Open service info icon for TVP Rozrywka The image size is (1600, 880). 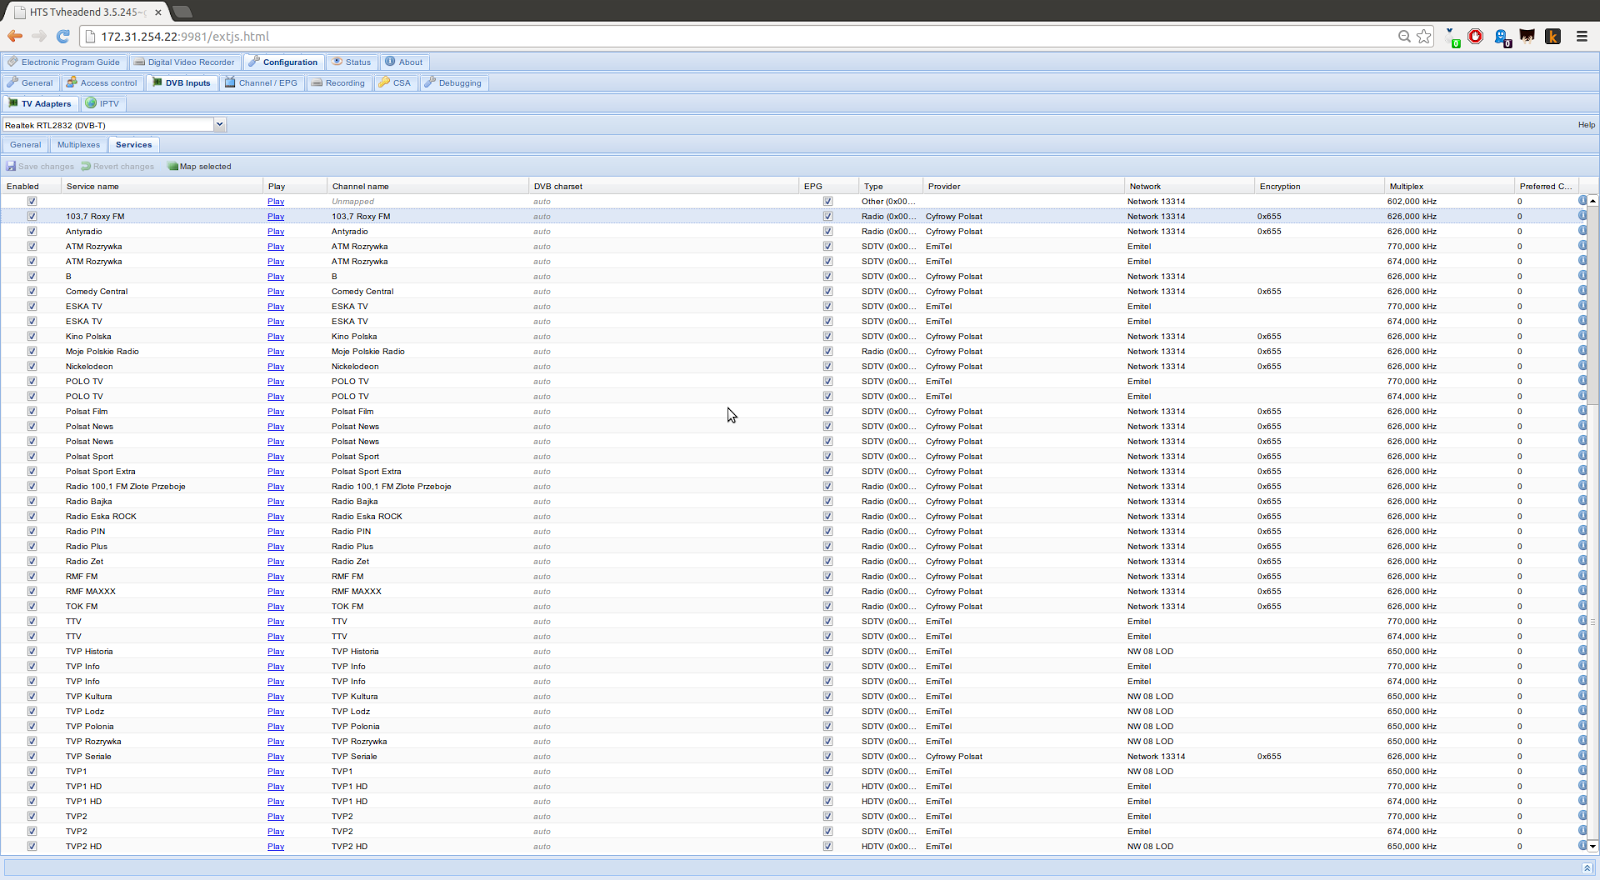[1582, 741]
